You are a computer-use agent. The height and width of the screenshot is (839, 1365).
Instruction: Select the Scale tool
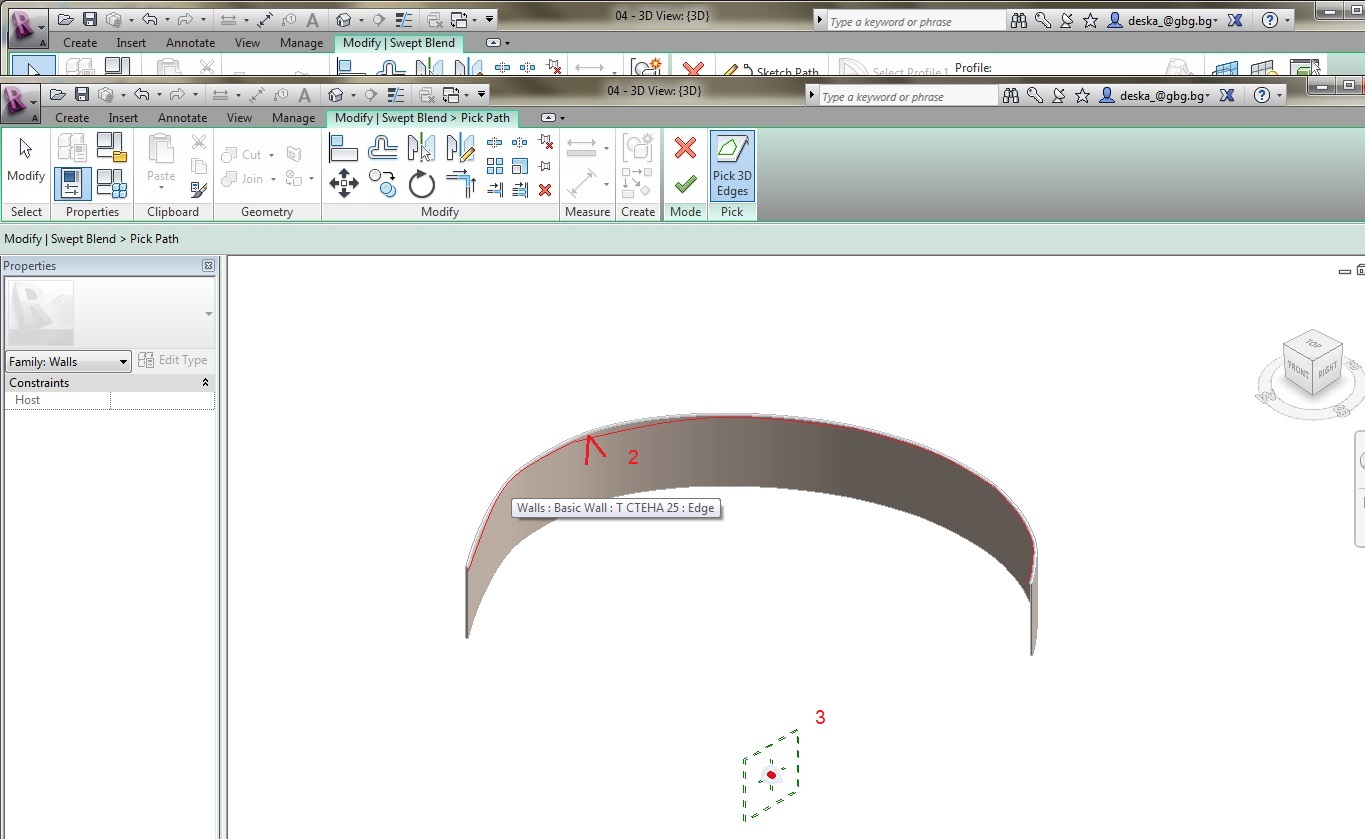click(520, 166)
